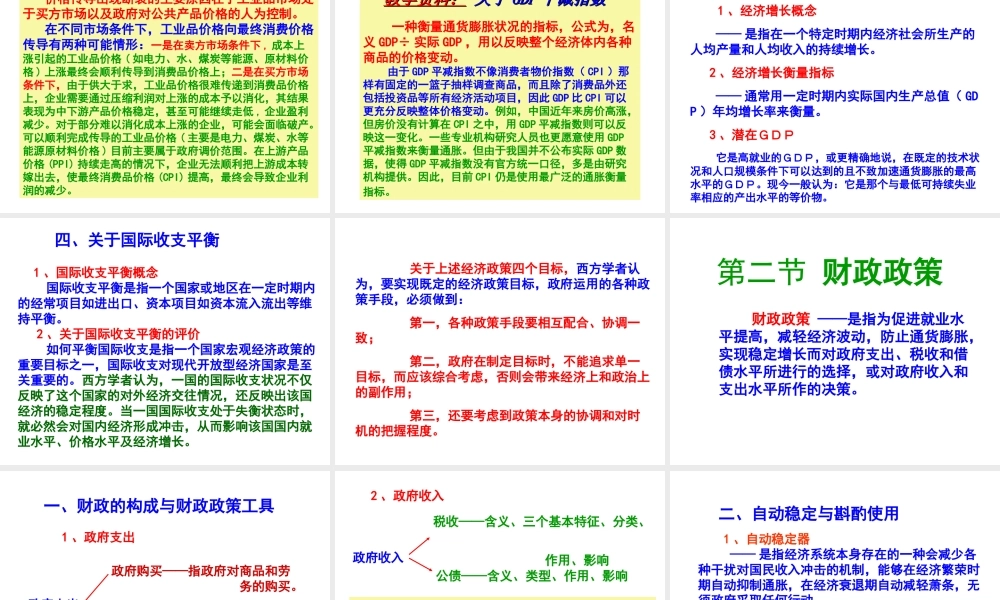Open the 经济政策四个目标 slide
Viewport: 1000px width, 600px height.
pyautogui.click(x=500, y=340)
